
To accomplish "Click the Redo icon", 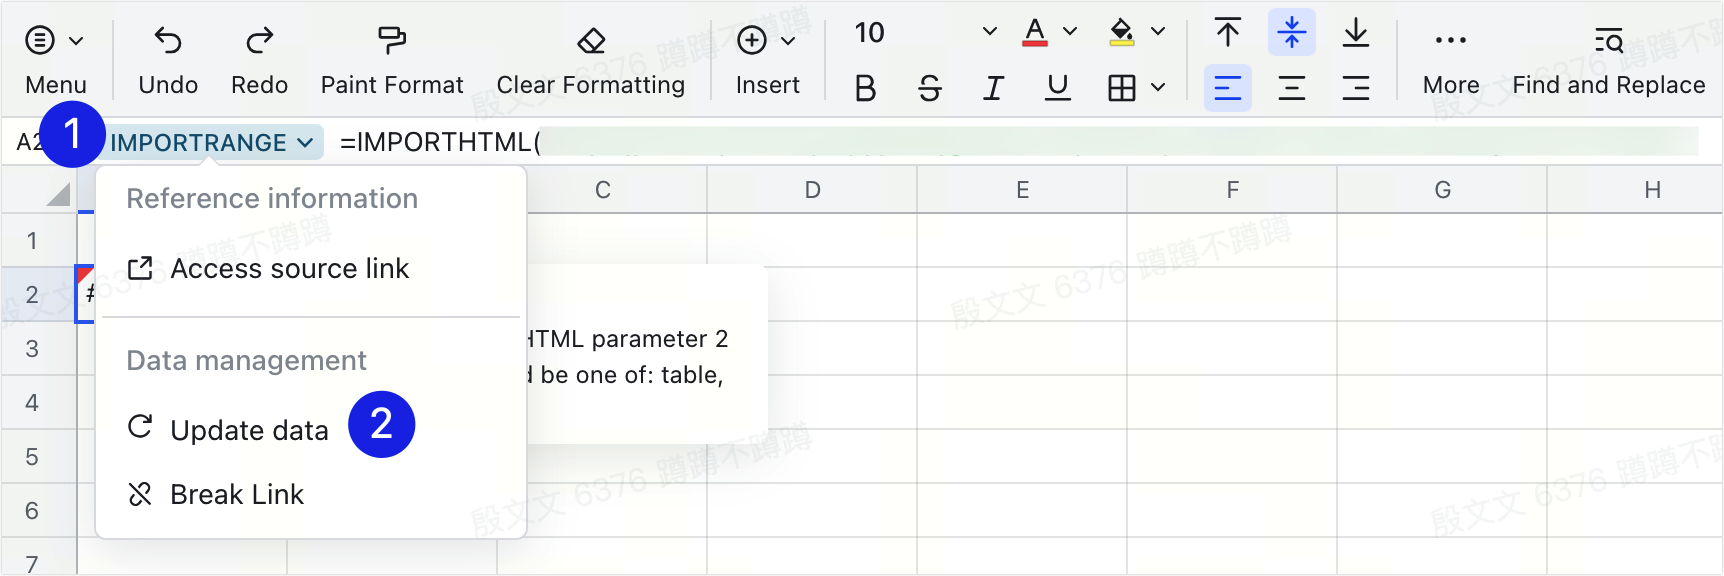I will (259, 42).
